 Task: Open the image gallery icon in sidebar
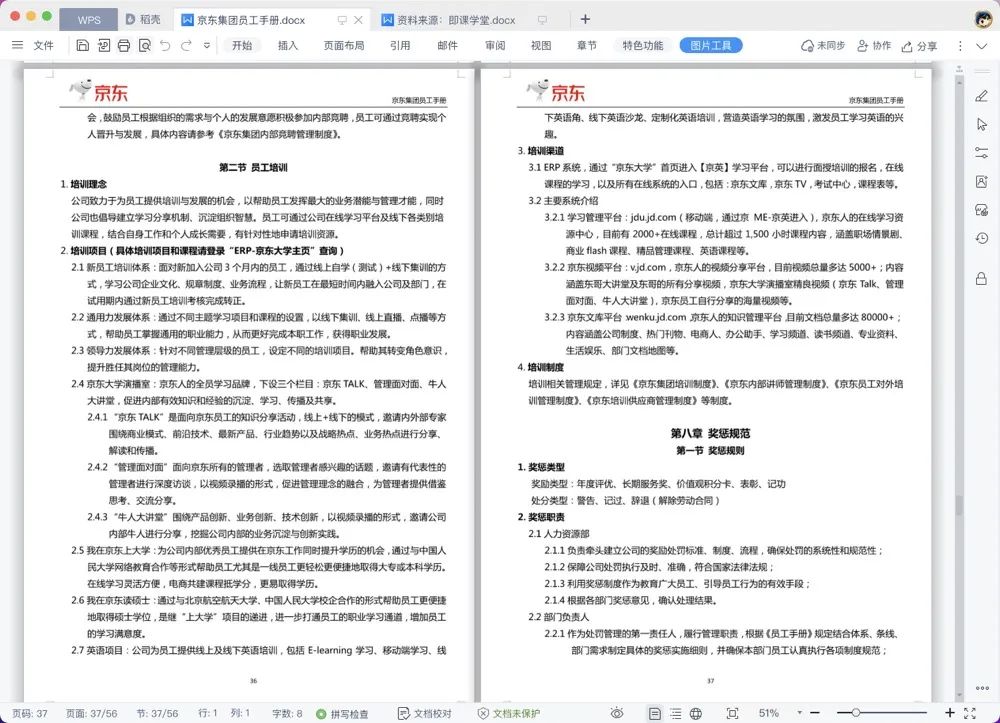(x=982, y=182)
